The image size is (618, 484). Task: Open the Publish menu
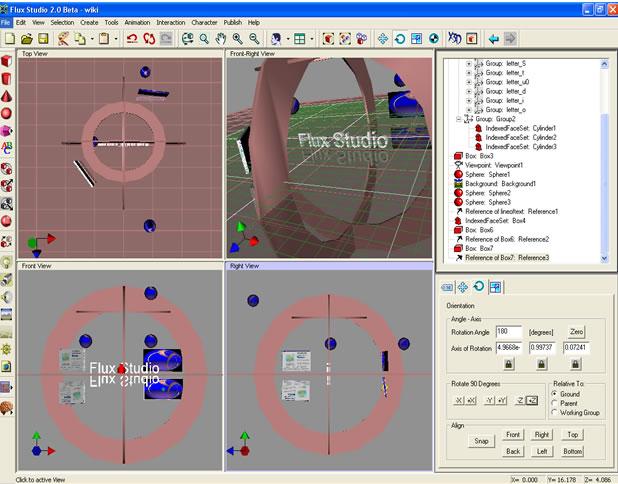233,22
